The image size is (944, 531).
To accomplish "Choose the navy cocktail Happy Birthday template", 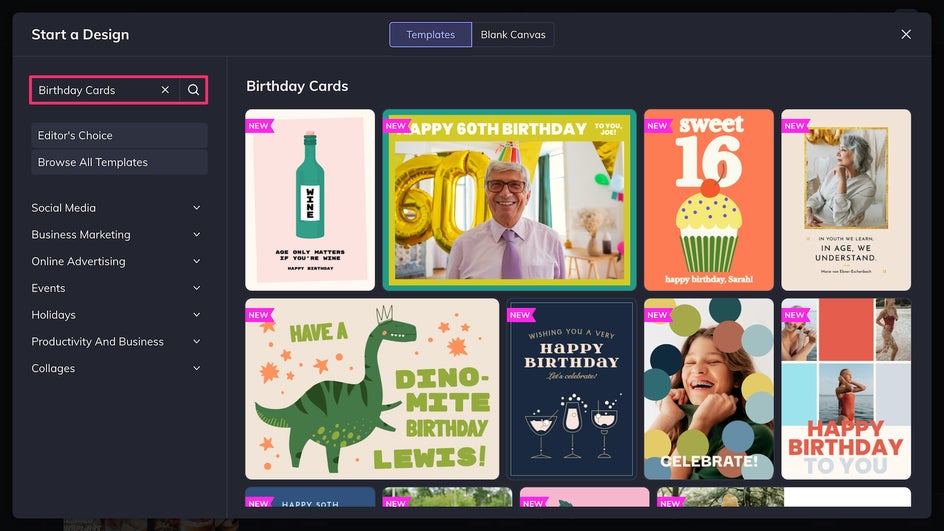I will coord(571,389).
